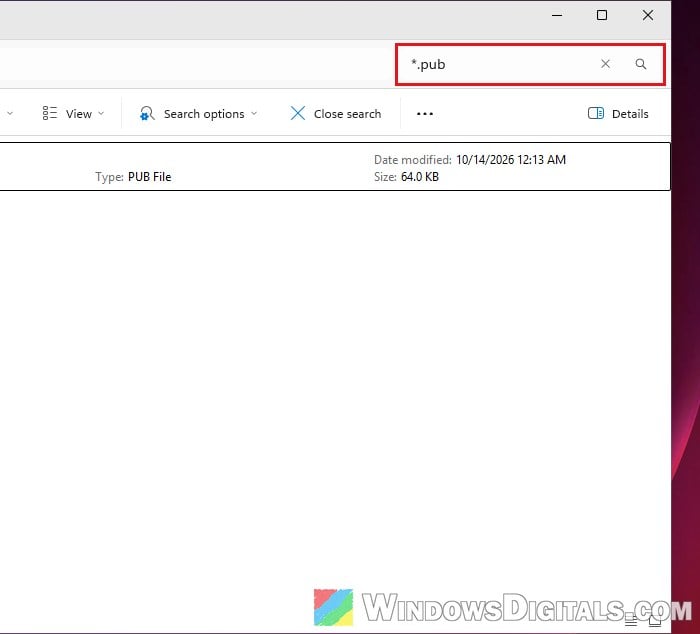700x634 pixels.
Task: Open the View layout menu
Action: point(73,114)
